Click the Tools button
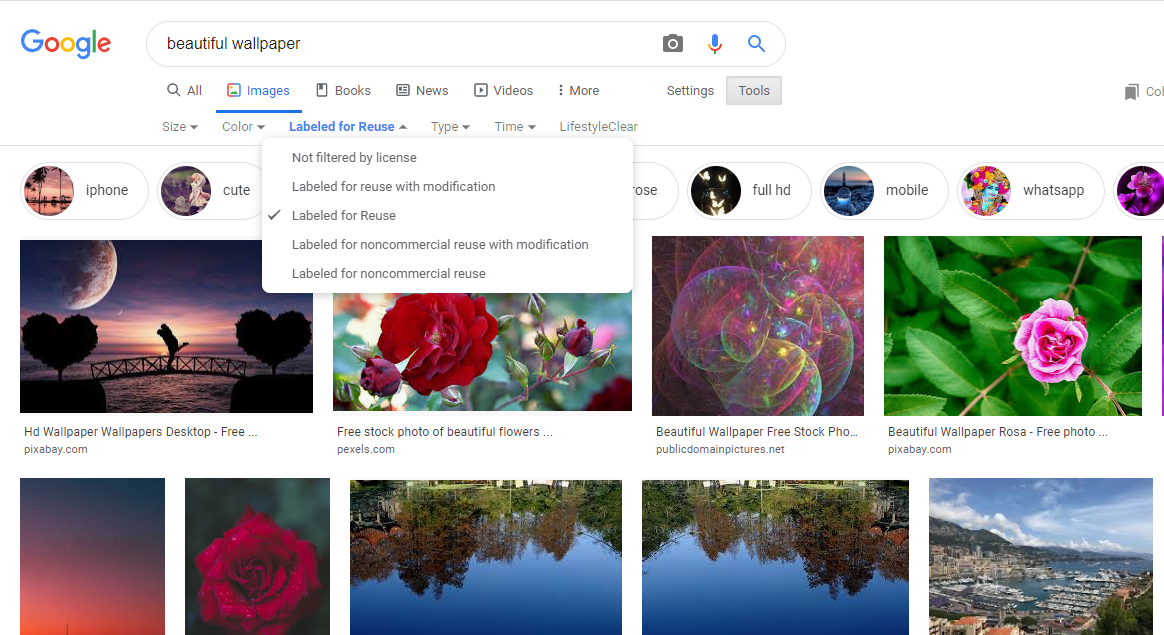The image size is (1164, 635). pos(754,90)
